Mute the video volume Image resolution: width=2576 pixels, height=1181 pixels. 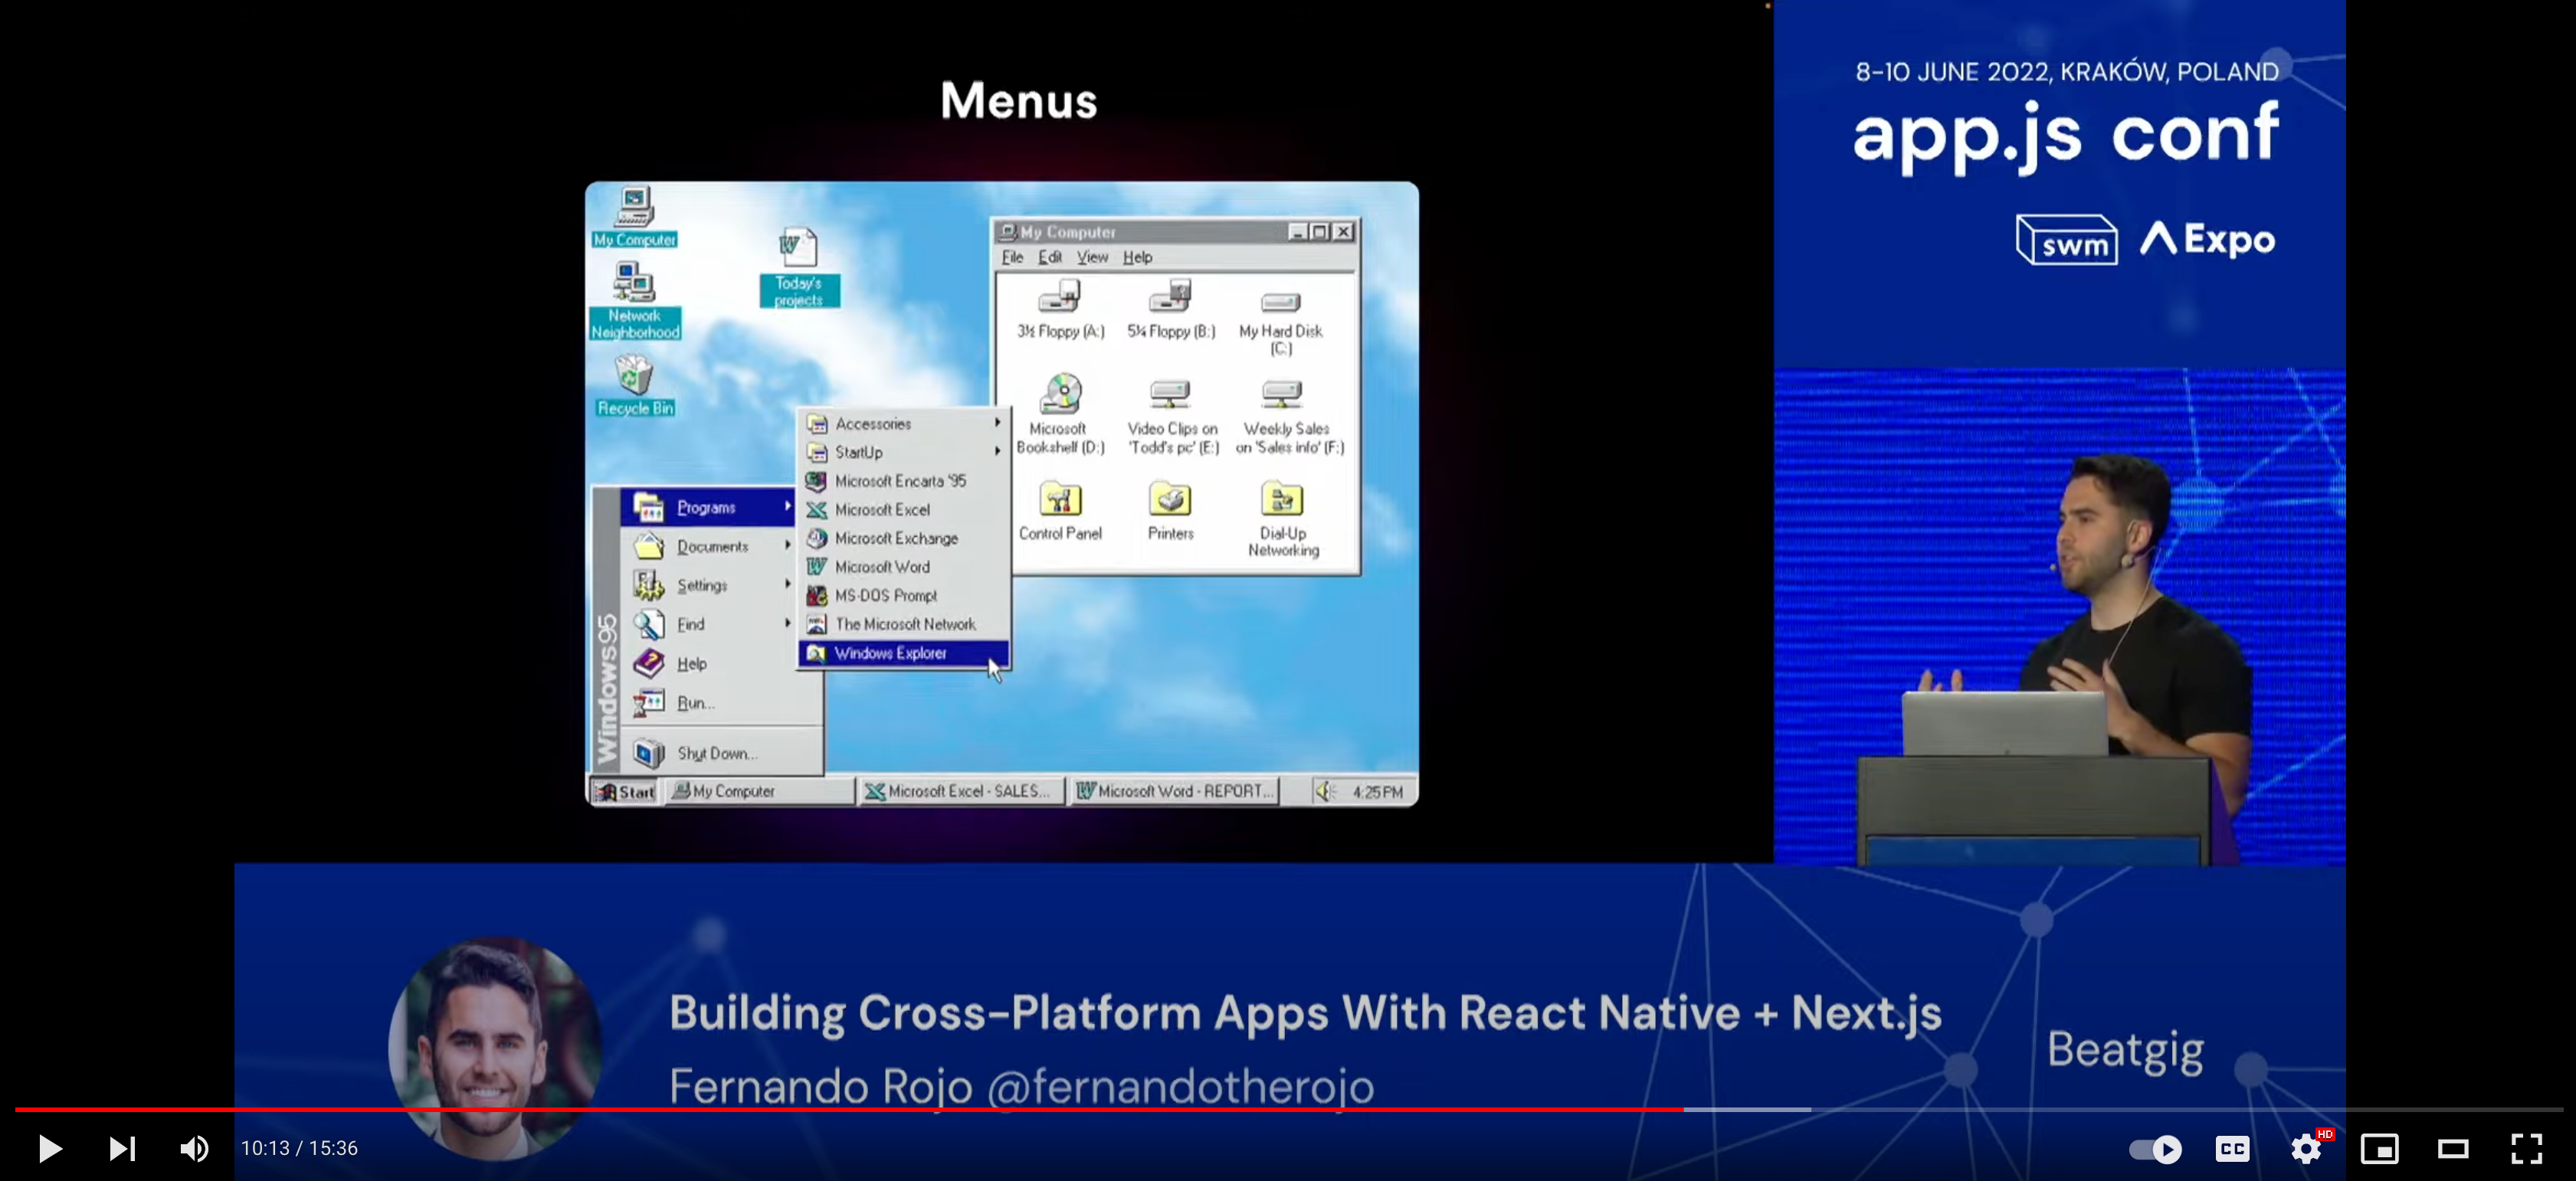[x=195, y=1148]
